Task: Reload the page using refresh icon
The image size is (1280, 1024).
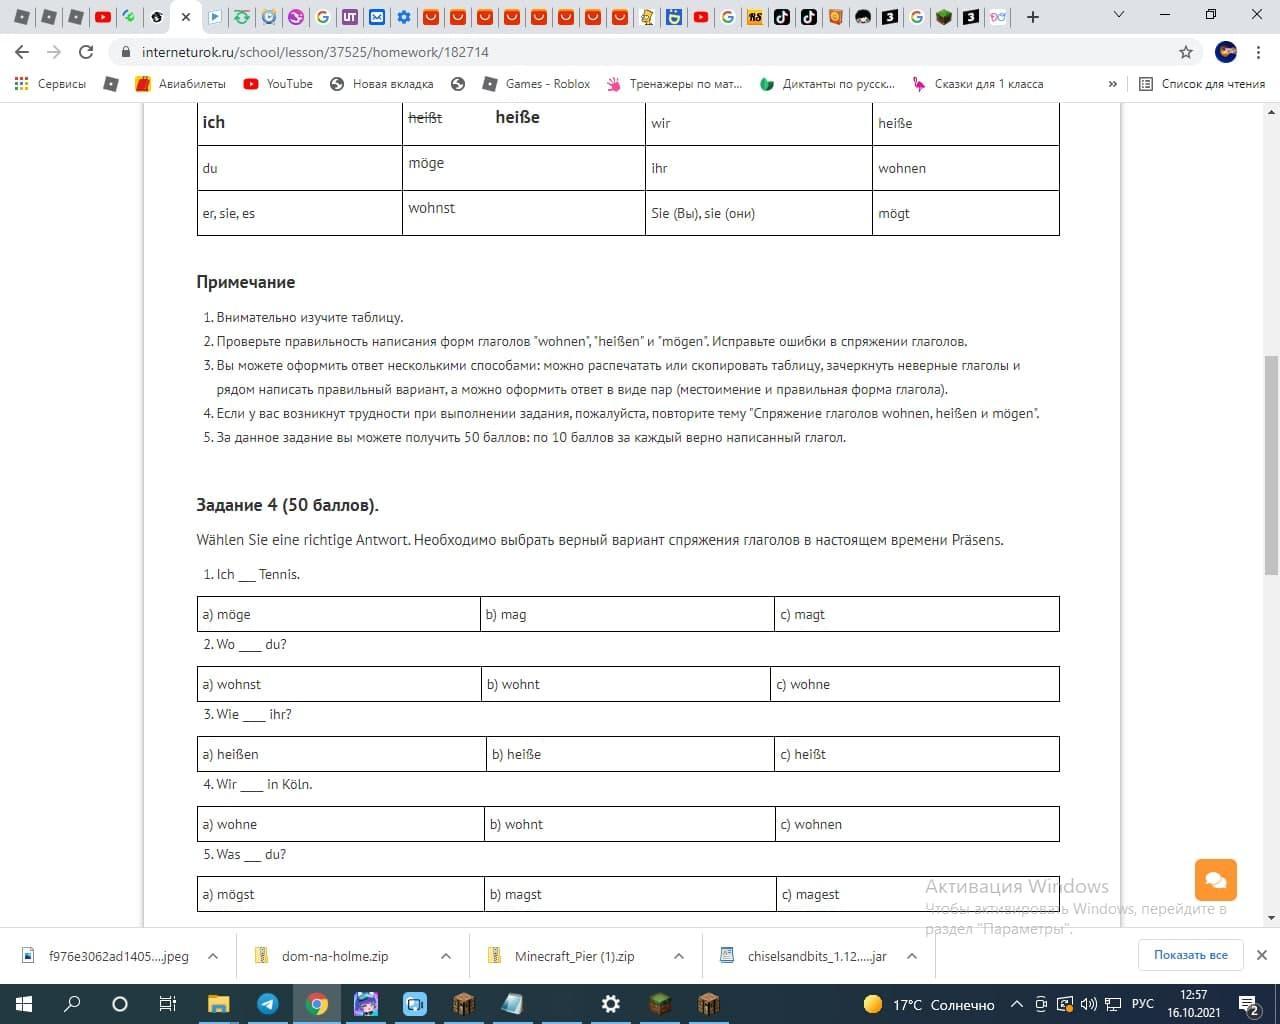Action: tap(86, 52)
